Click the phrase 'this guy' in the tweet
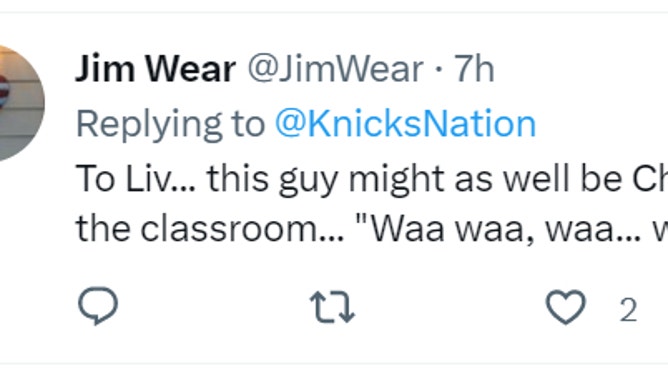Viewport: 668px width, 376px height. (x=273, y=180)
